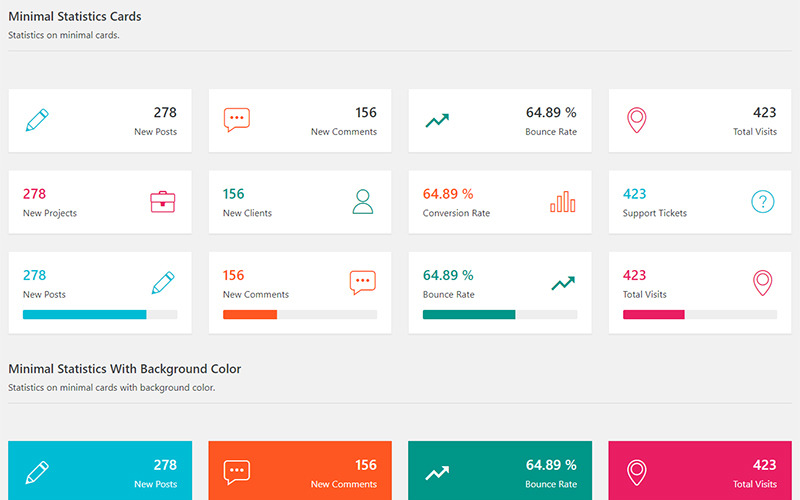The width and height of the screenshot is (800, 500).
Task: Select white trending icon on teal background card
Action: pyautogui.click(x=437, y=473)
